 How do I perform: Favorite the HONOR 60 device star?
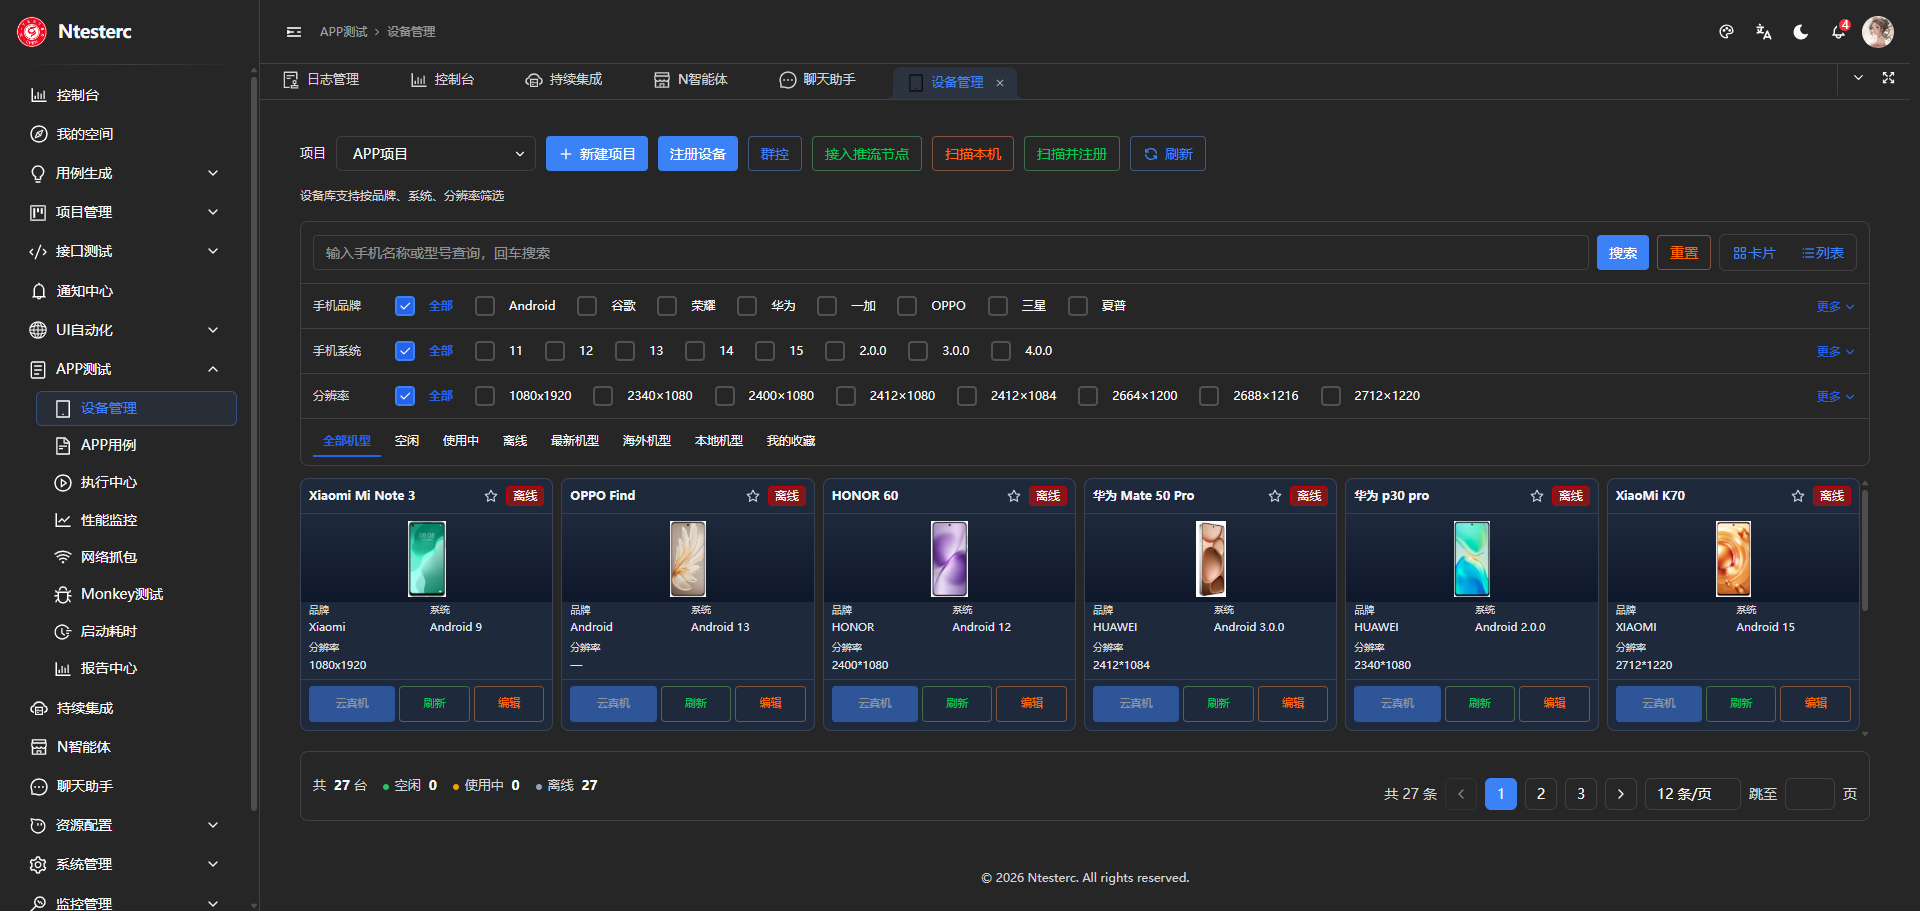(x=1014, y=496)
